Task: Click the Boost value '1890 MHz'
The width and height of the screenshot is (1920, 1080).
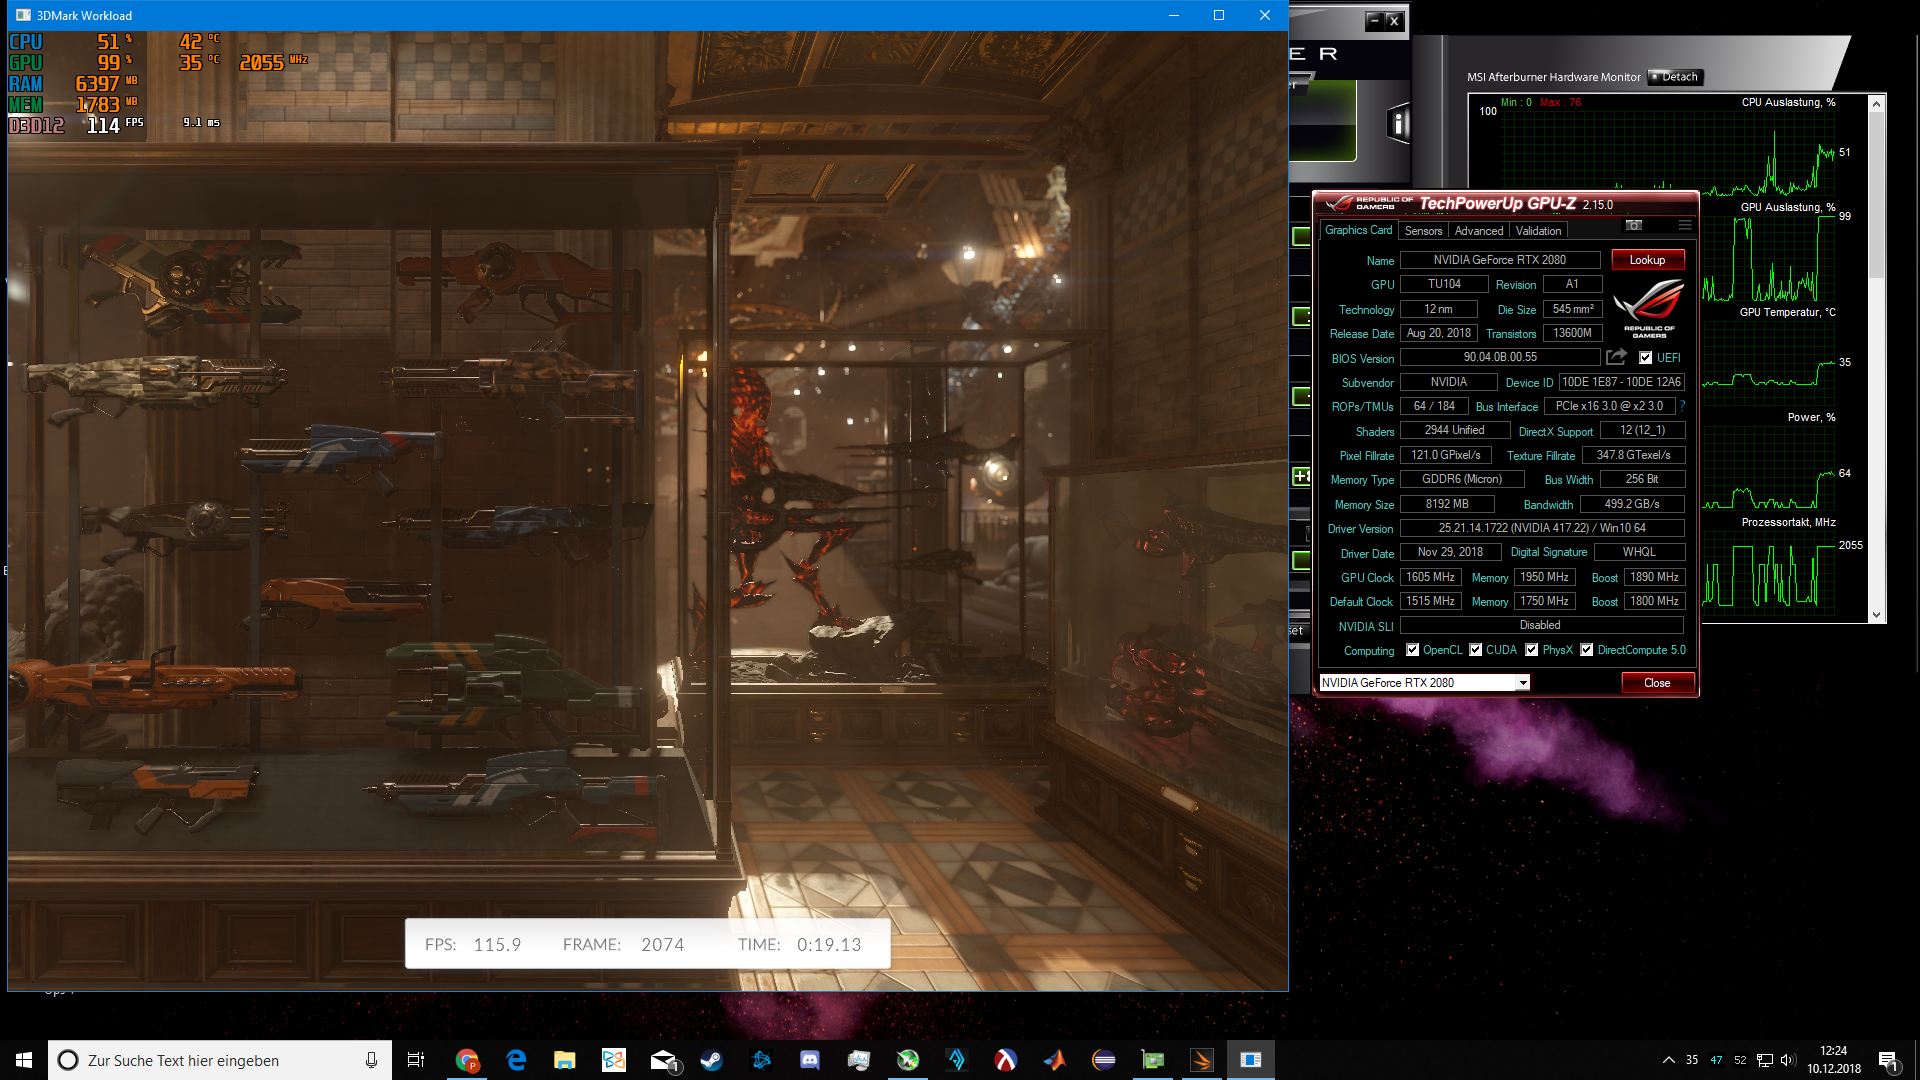Action: 1654,577
